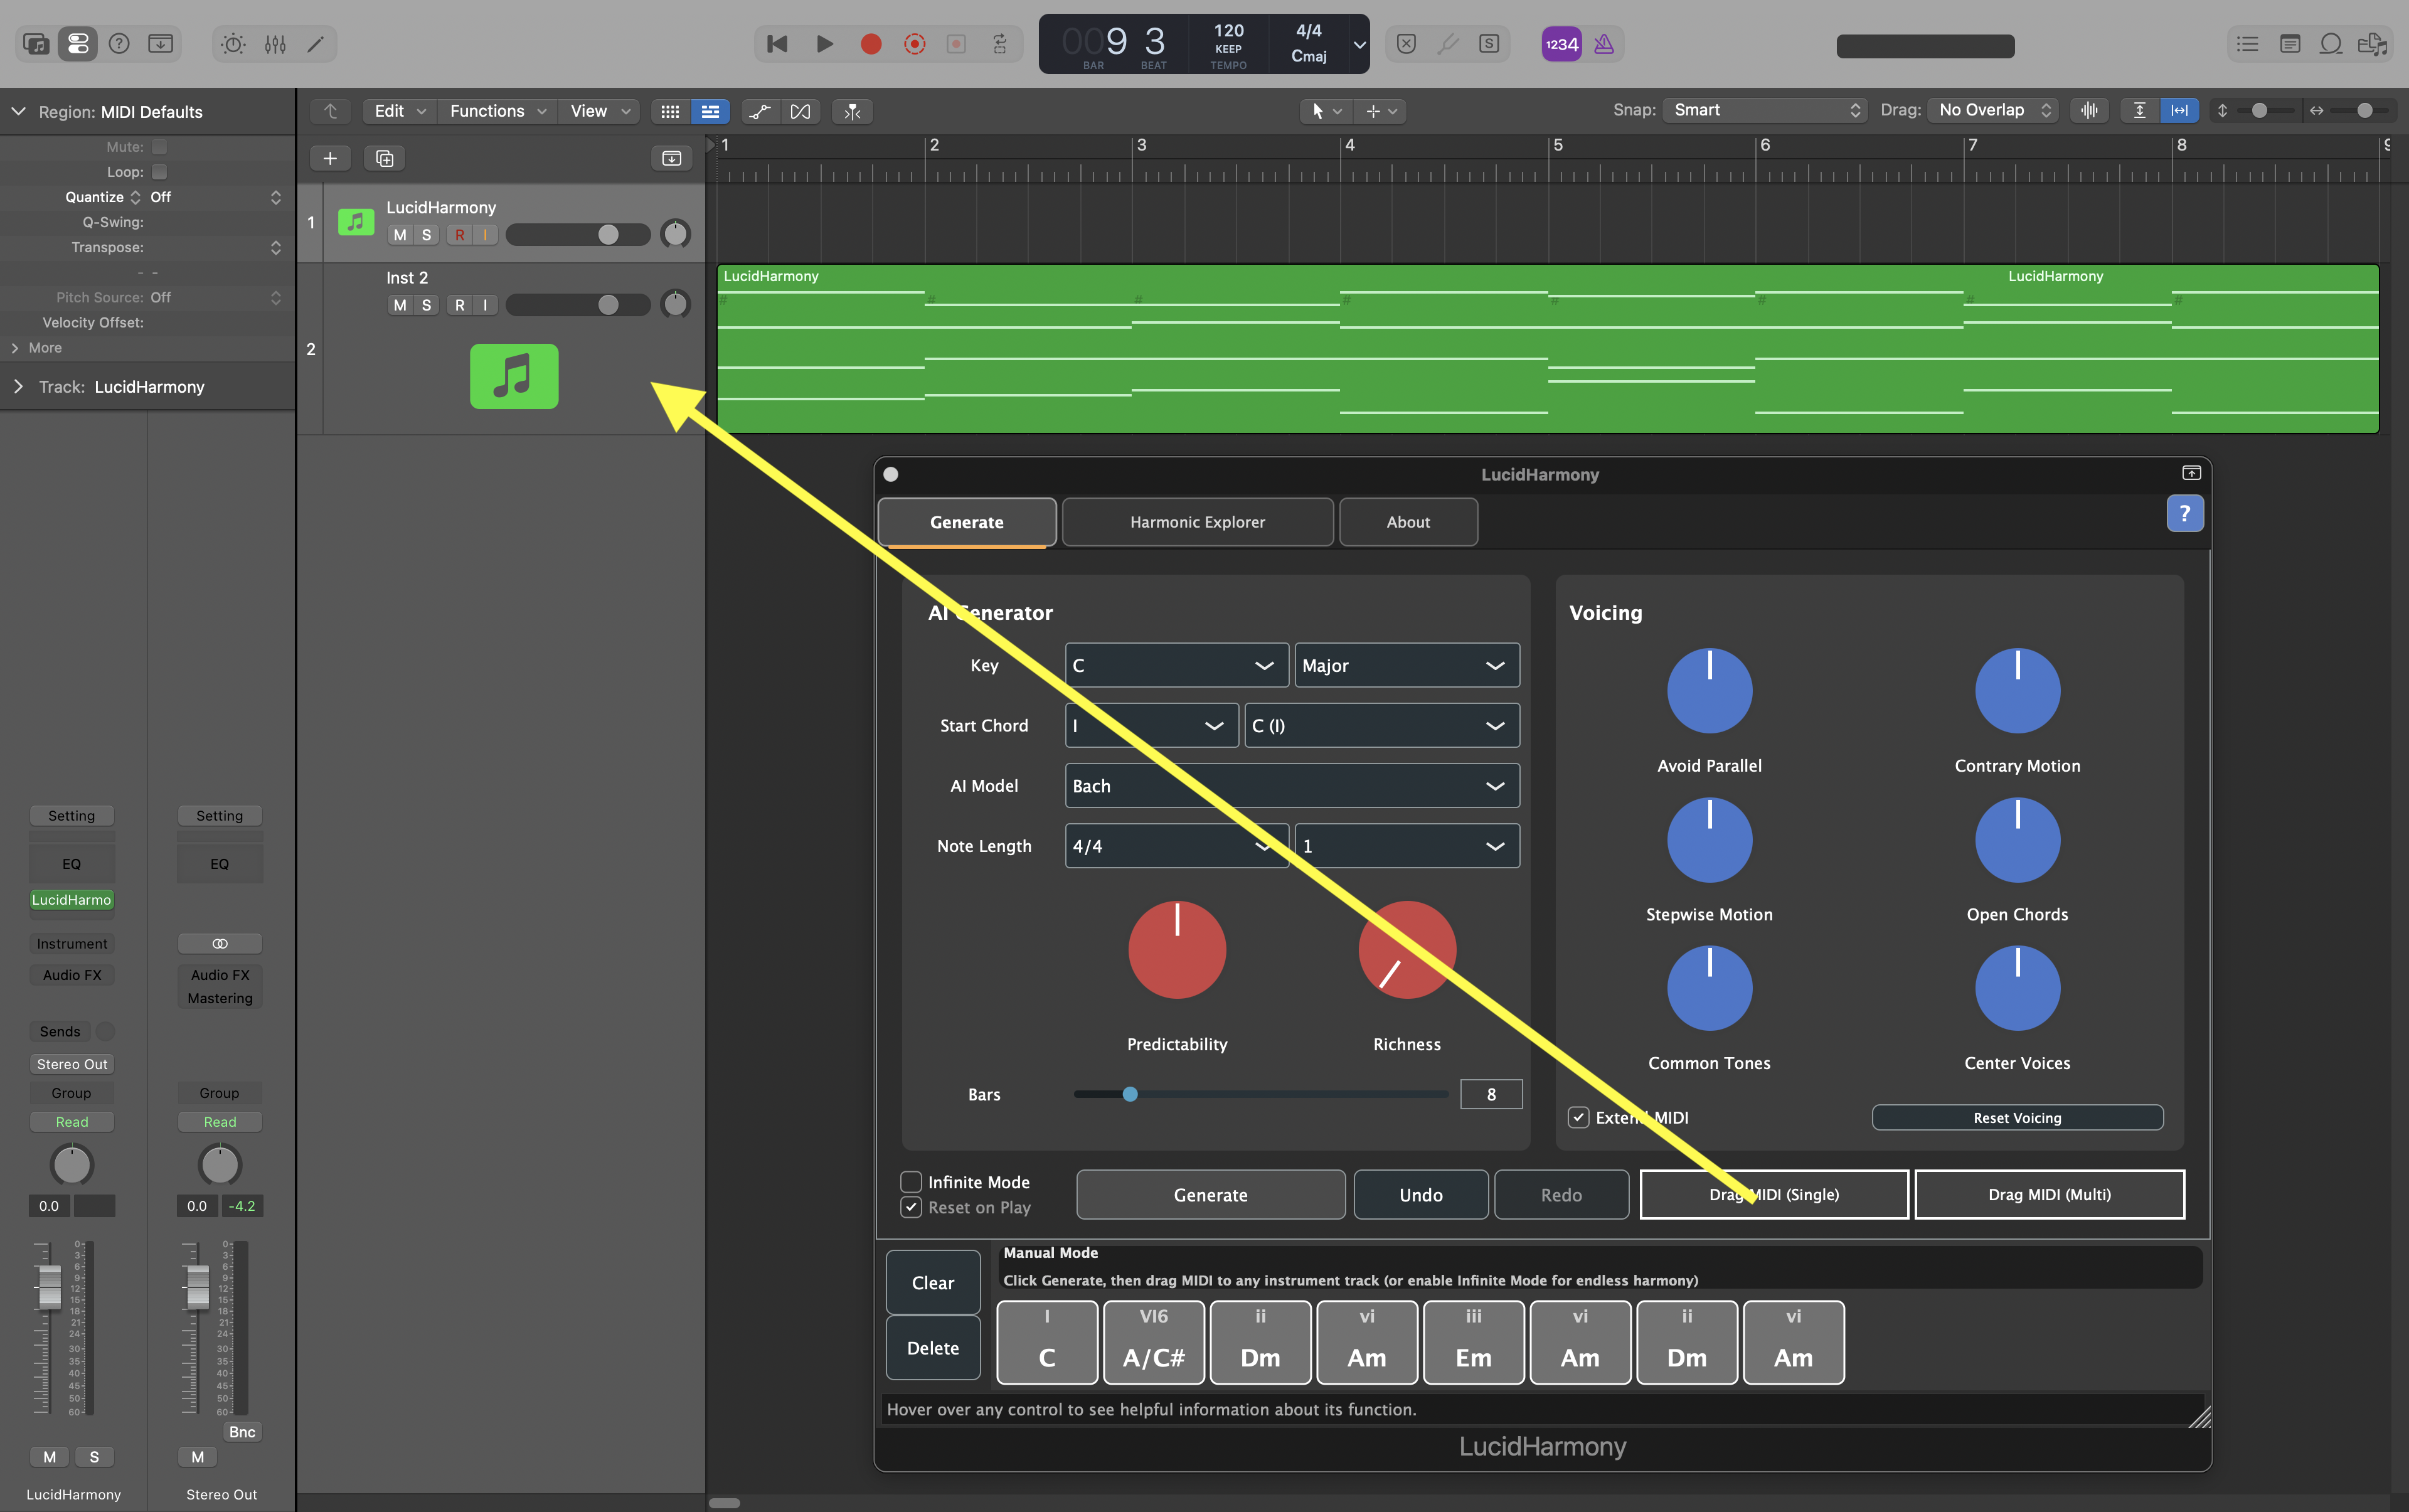Click the Generate button
This screenshot has width=2409, height=1512.
[x=1210, y=1195]
